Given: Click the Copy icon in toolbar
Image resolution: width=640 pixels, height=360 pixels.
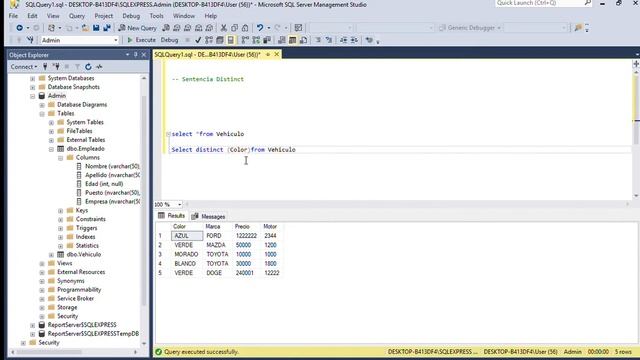Looking at the screenshot, I should pyautogui.click(x=234, y=28).
